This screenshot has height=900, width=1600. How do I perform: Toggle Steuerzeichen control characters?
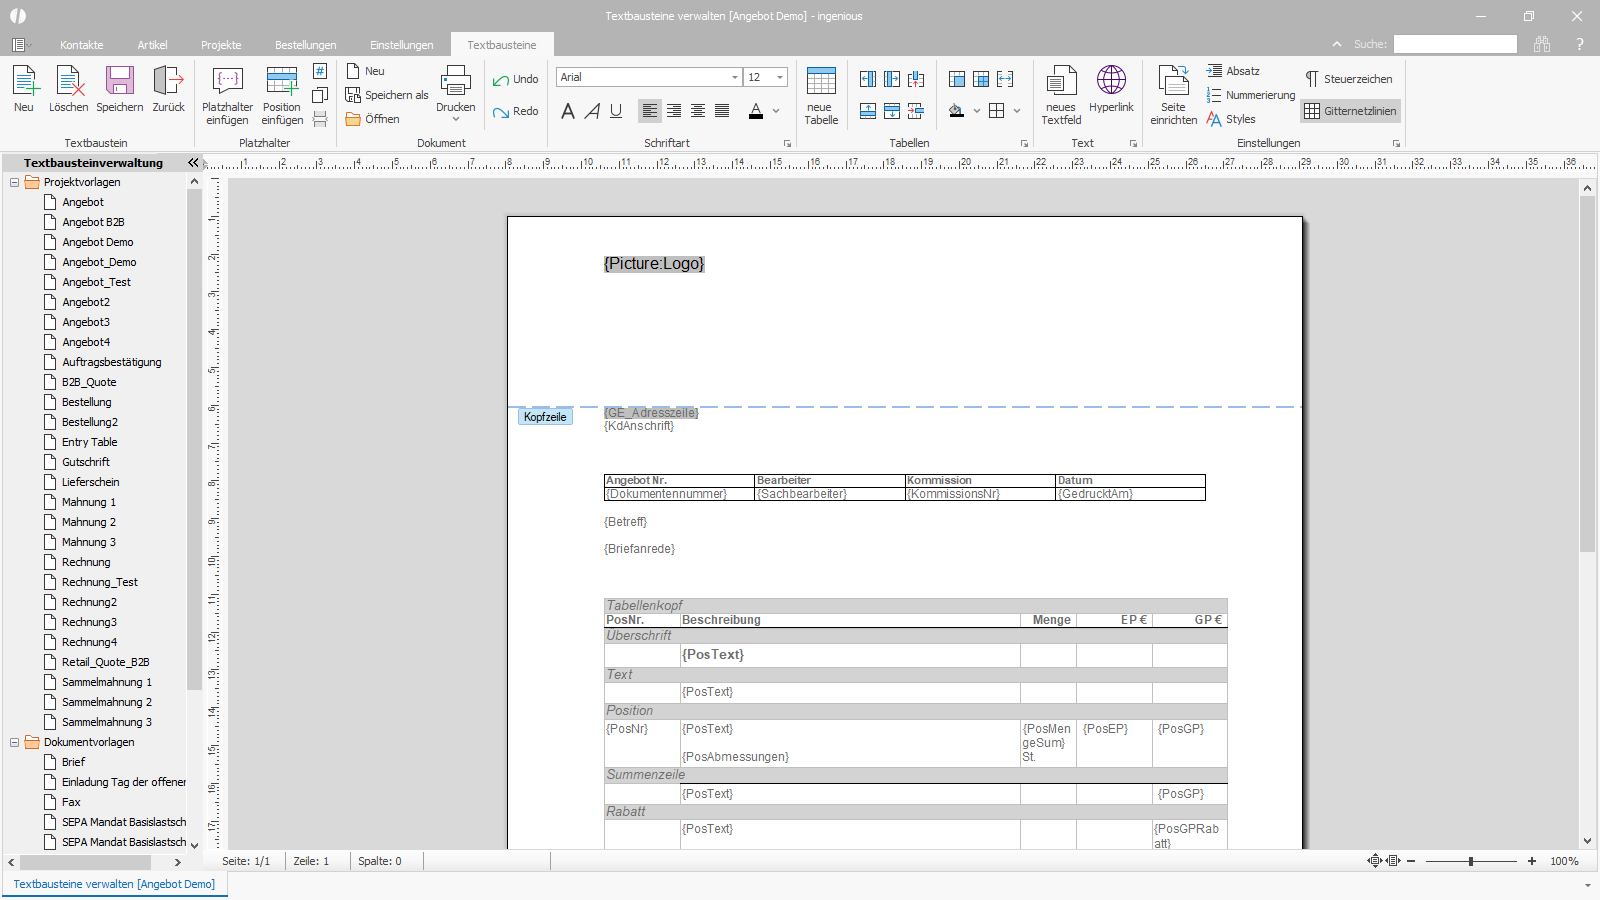pyautogui.click(x=1348, y=79)
